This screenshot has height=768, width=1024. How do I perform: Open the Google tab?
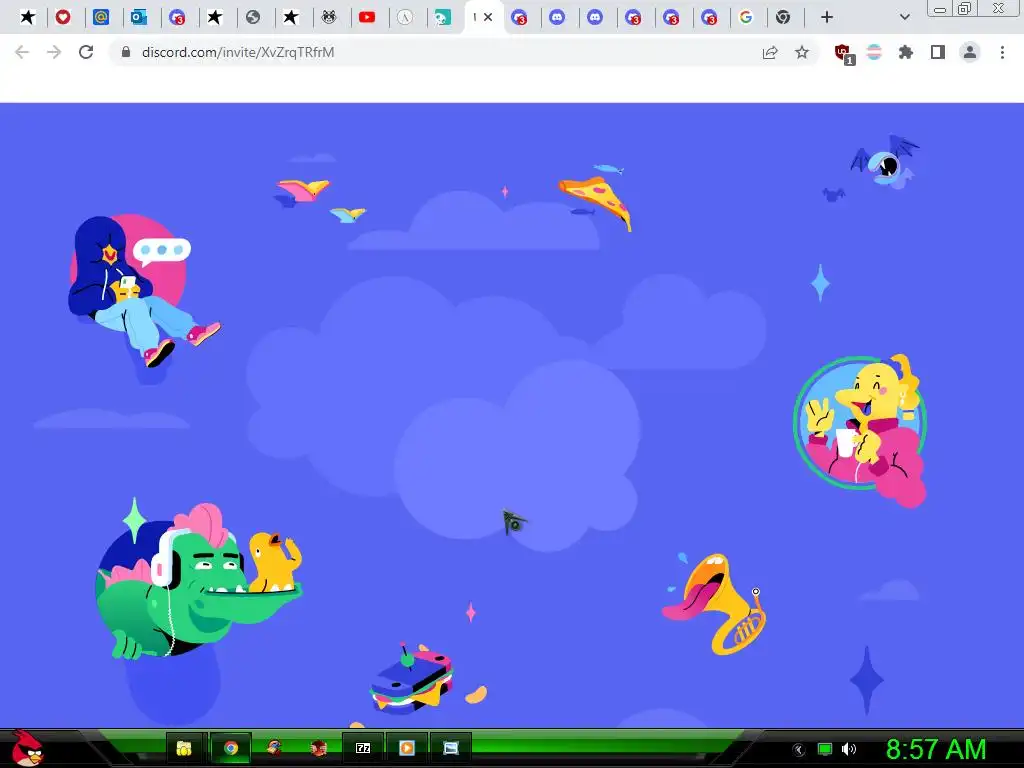click(x=746, y=17)
